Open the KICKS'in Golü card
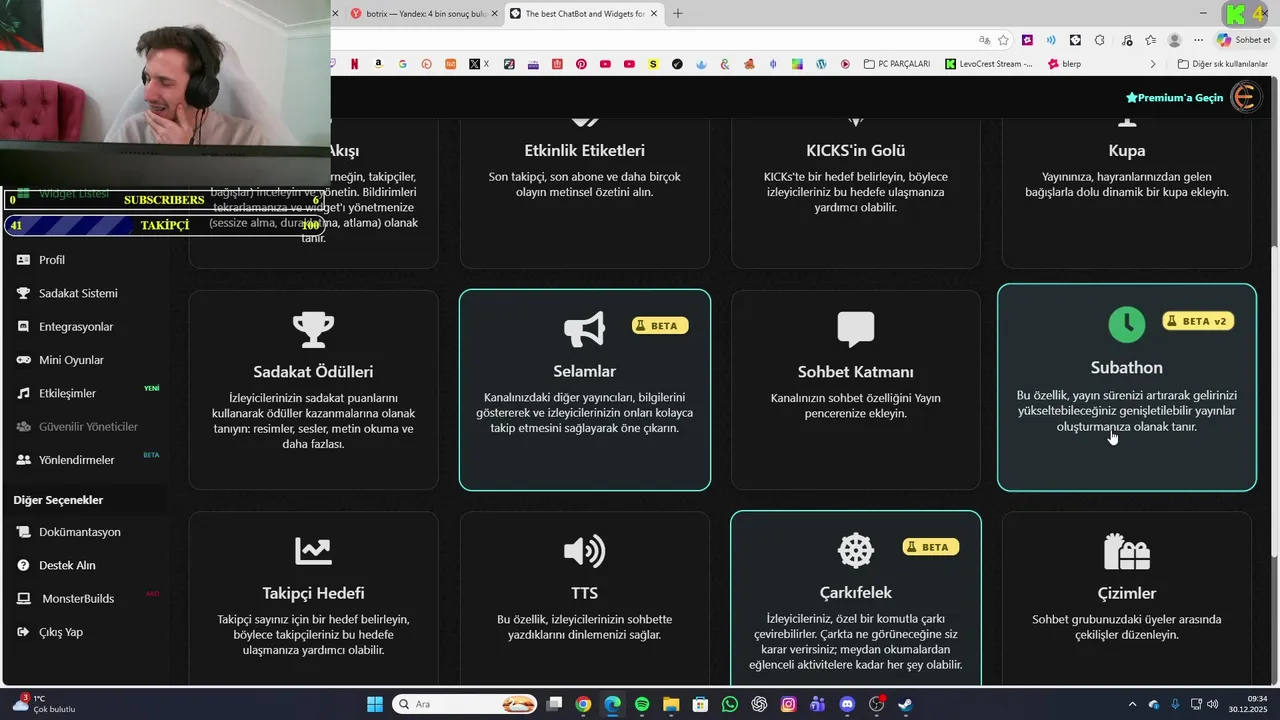This screenshot has height=720, width=1280. (856, 193)
